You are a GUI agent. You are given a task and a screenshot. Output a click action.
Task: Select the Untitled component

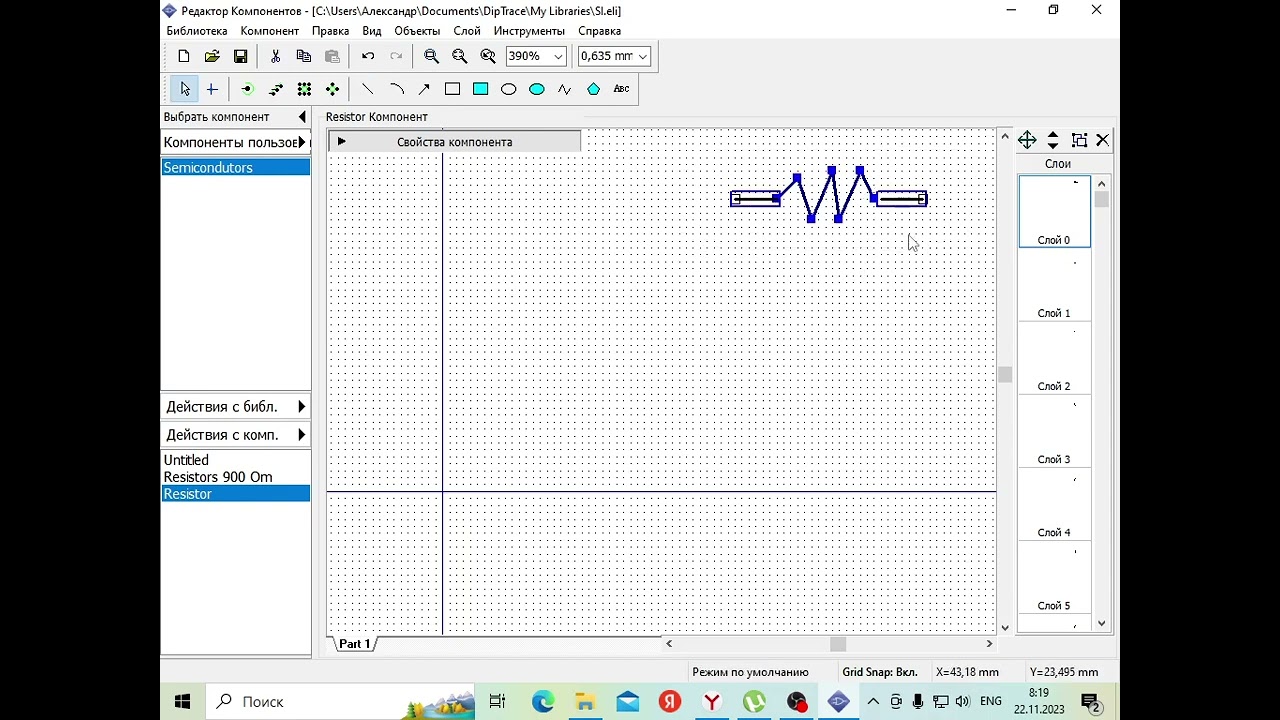tap(236, 460)
